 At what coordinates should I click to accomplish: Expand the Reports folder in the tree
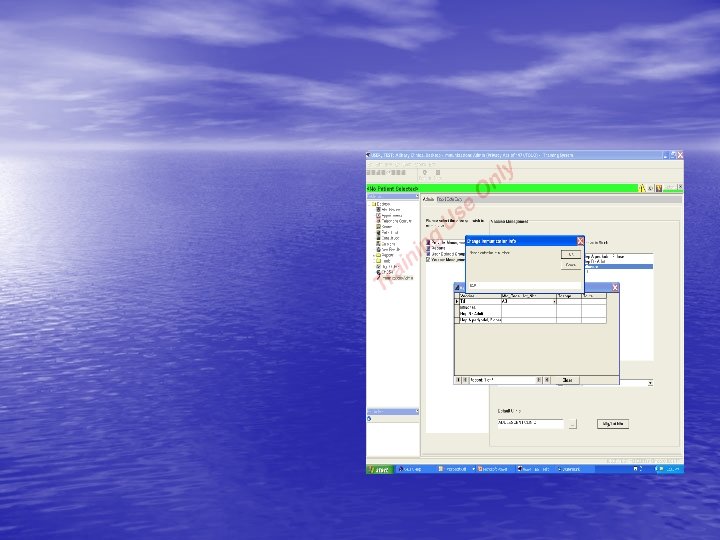click(x=374, y=255)
